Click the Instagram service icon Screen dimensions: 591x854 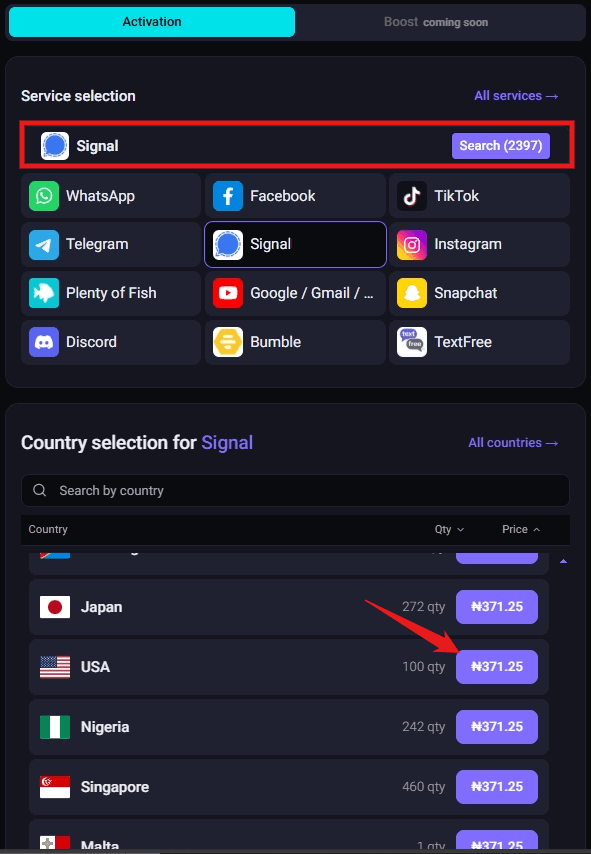coord(413,244)
